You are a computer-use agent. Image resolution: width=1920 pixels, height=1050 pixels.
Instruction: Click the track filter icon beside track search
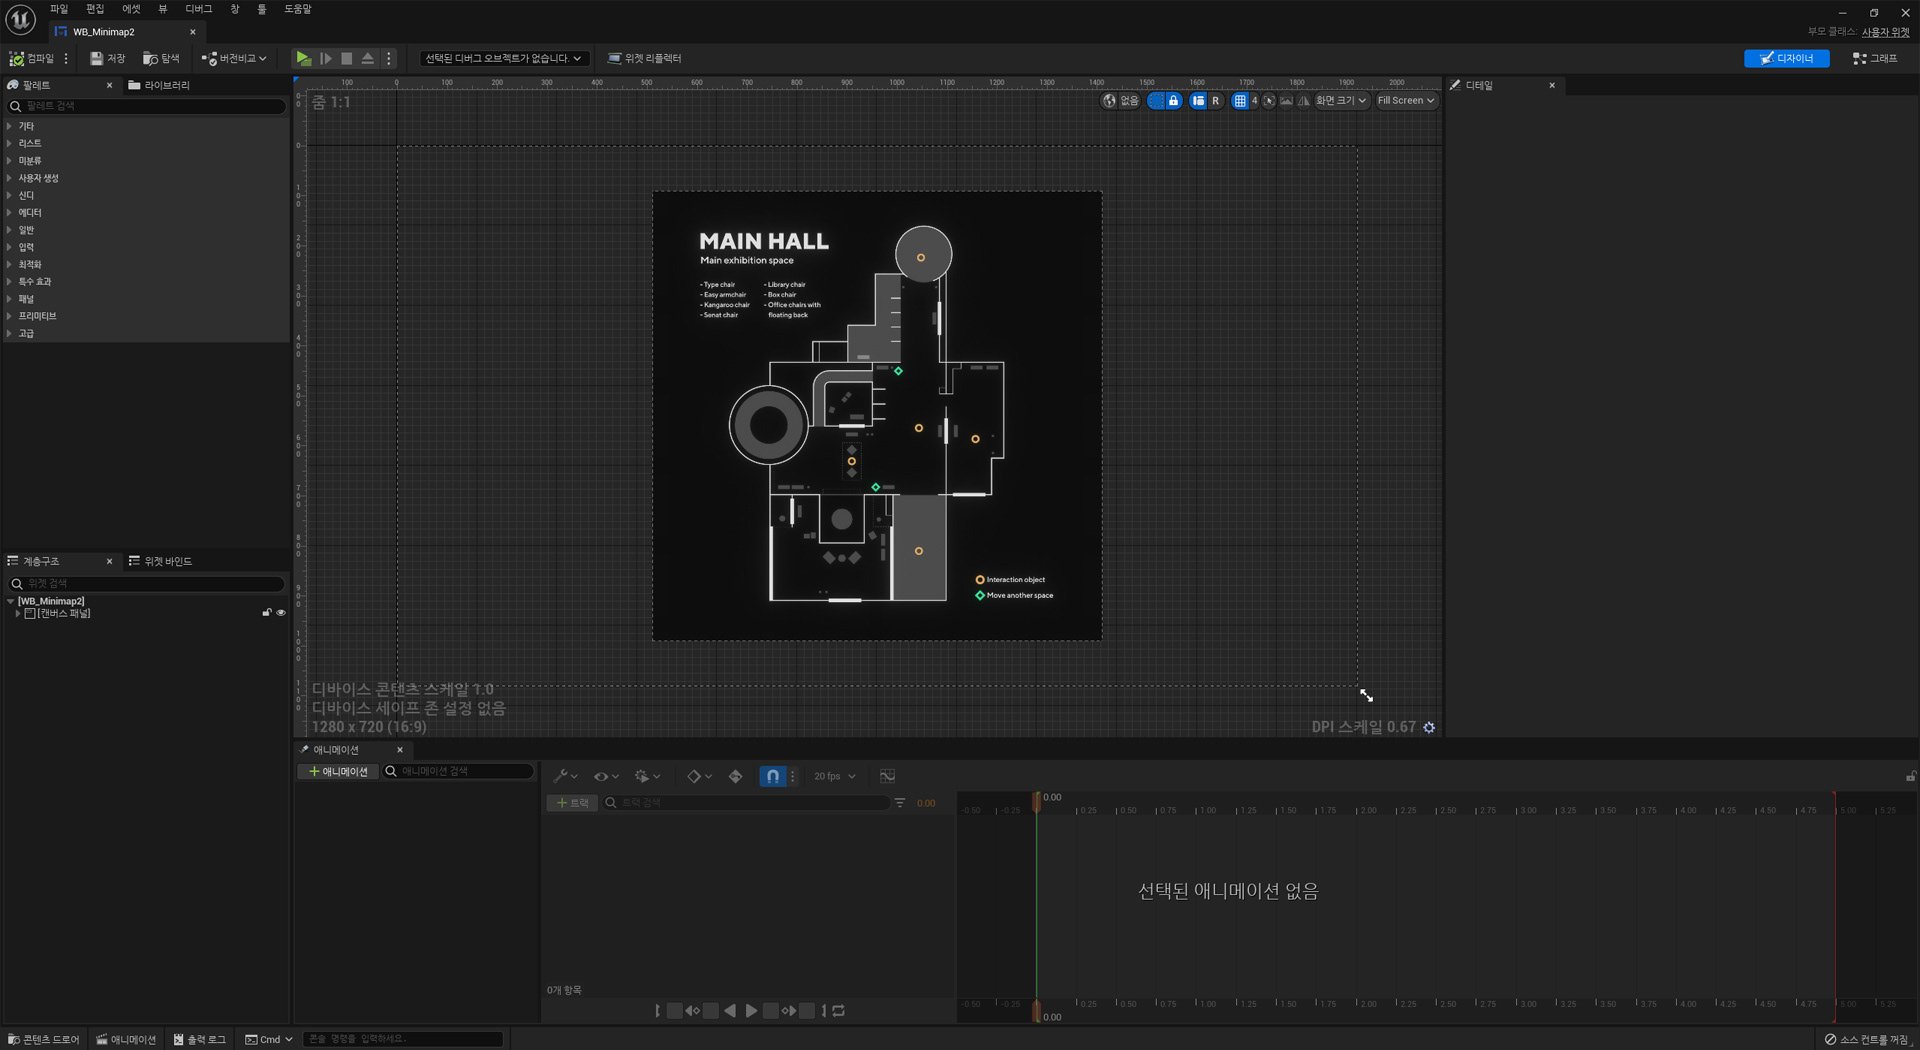(900, 803)
